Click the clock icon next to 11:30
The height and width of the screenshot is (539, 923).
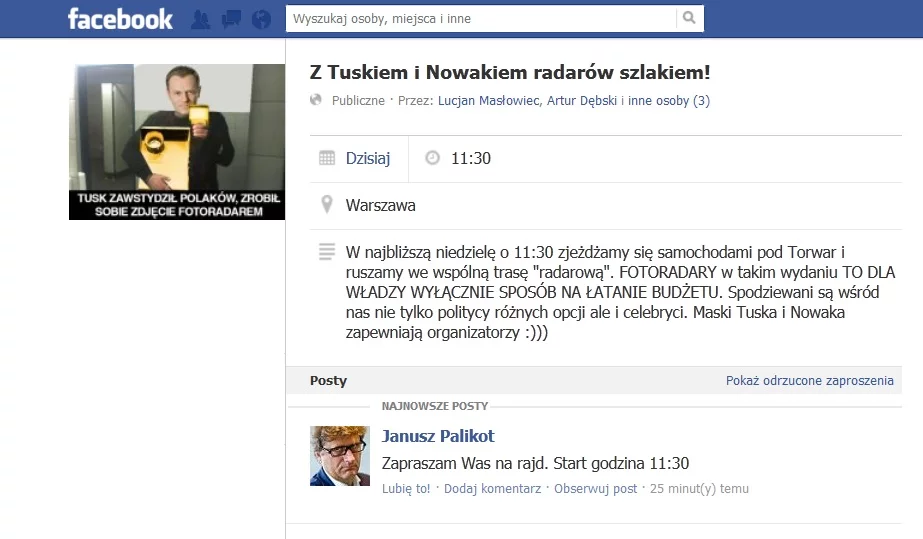click(x=433, y=158)
